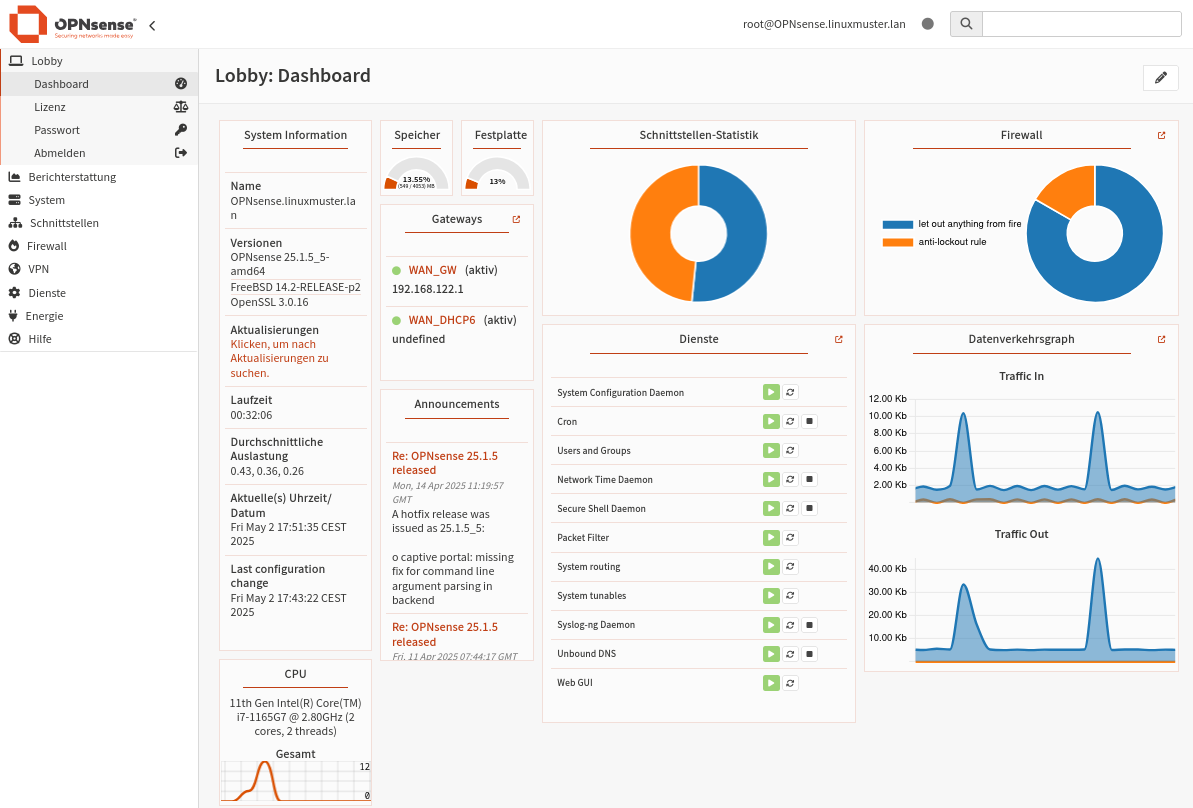Open the WAN_GW gateway link

432,270
